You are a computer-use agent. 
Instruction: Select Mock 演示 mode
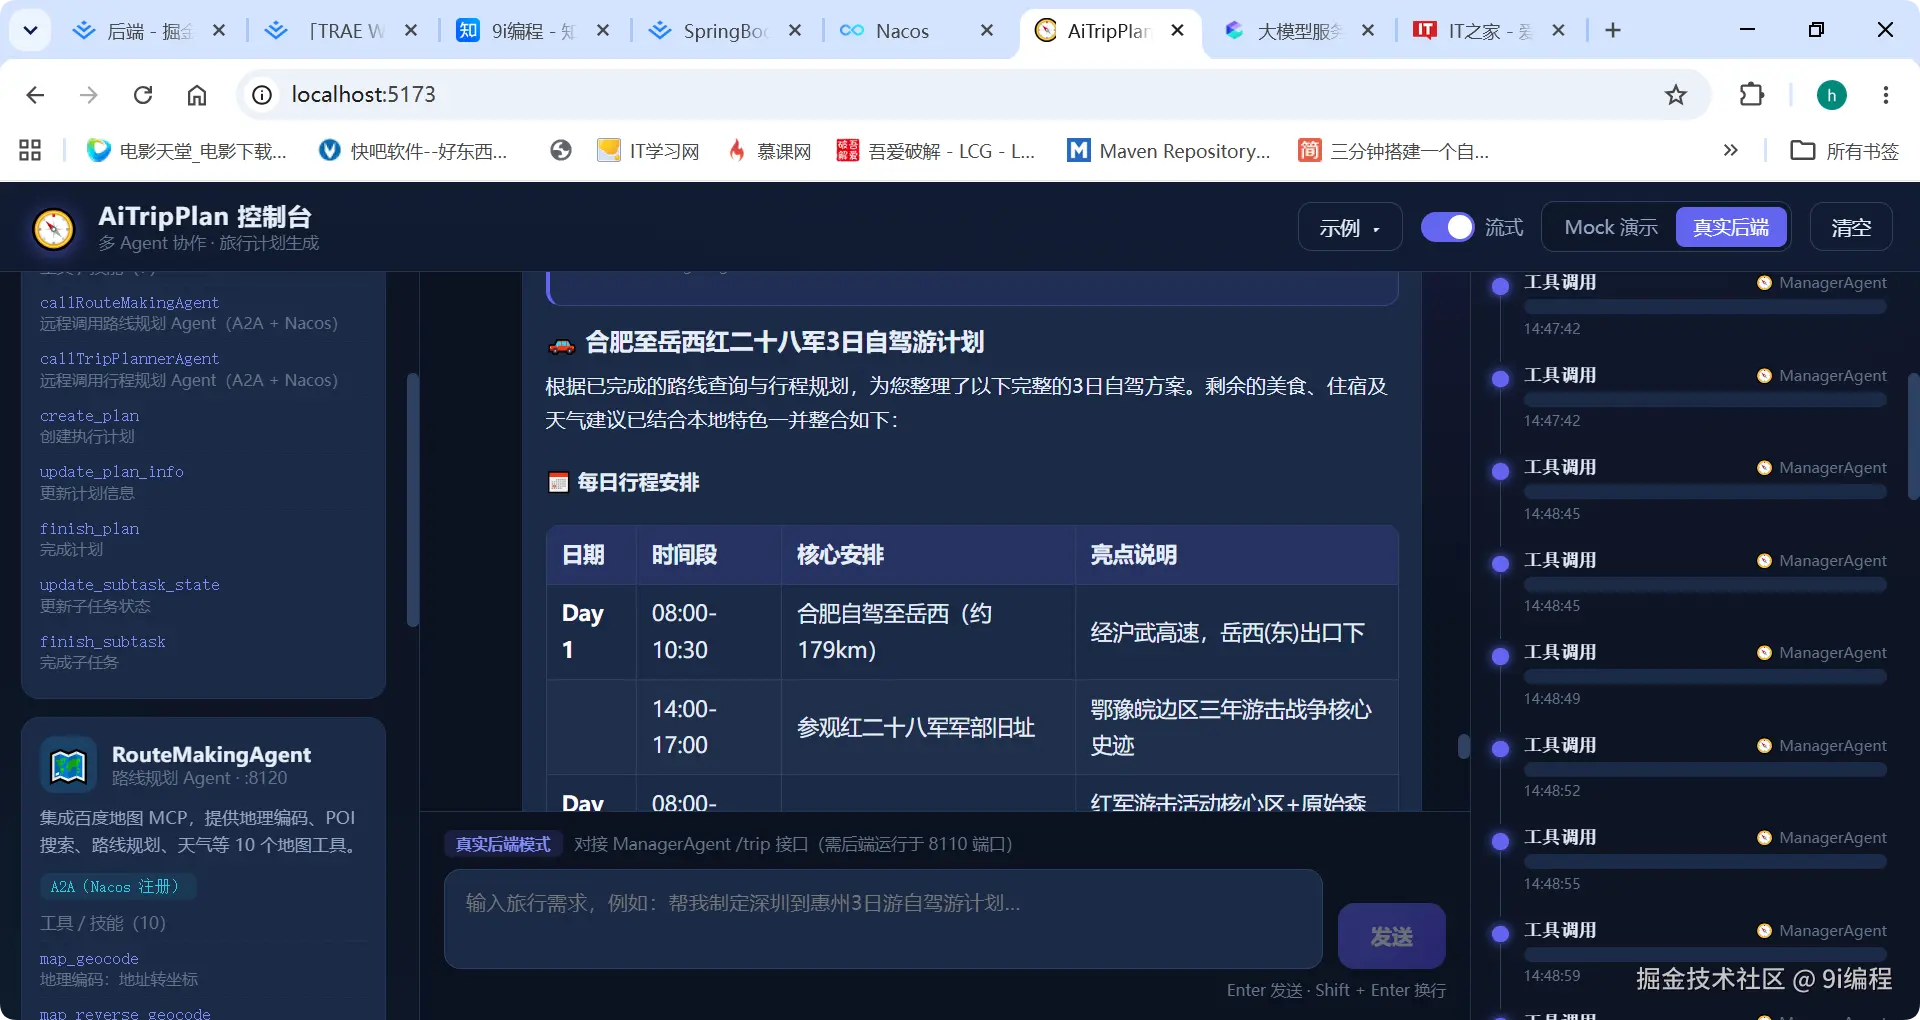coord(1611,228)
